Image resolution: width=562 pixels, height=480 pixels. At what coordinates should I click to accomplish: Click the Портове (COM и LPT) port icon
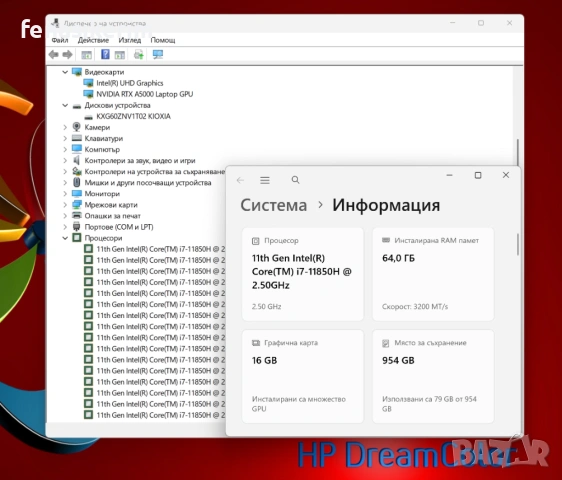[x=76, y=227]
